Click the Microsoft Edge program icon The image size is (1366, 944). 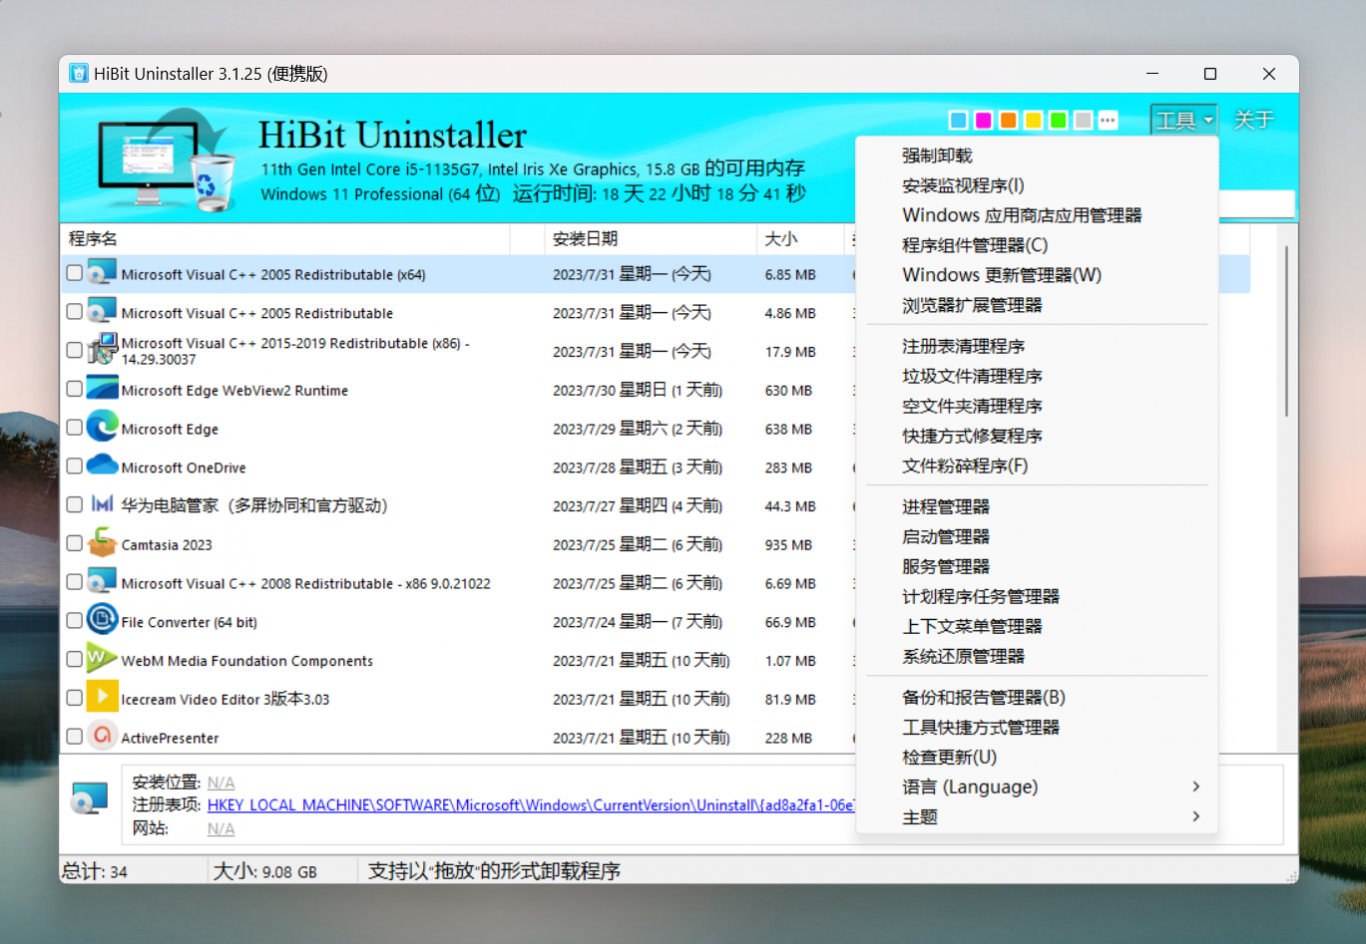pos(102,427)
